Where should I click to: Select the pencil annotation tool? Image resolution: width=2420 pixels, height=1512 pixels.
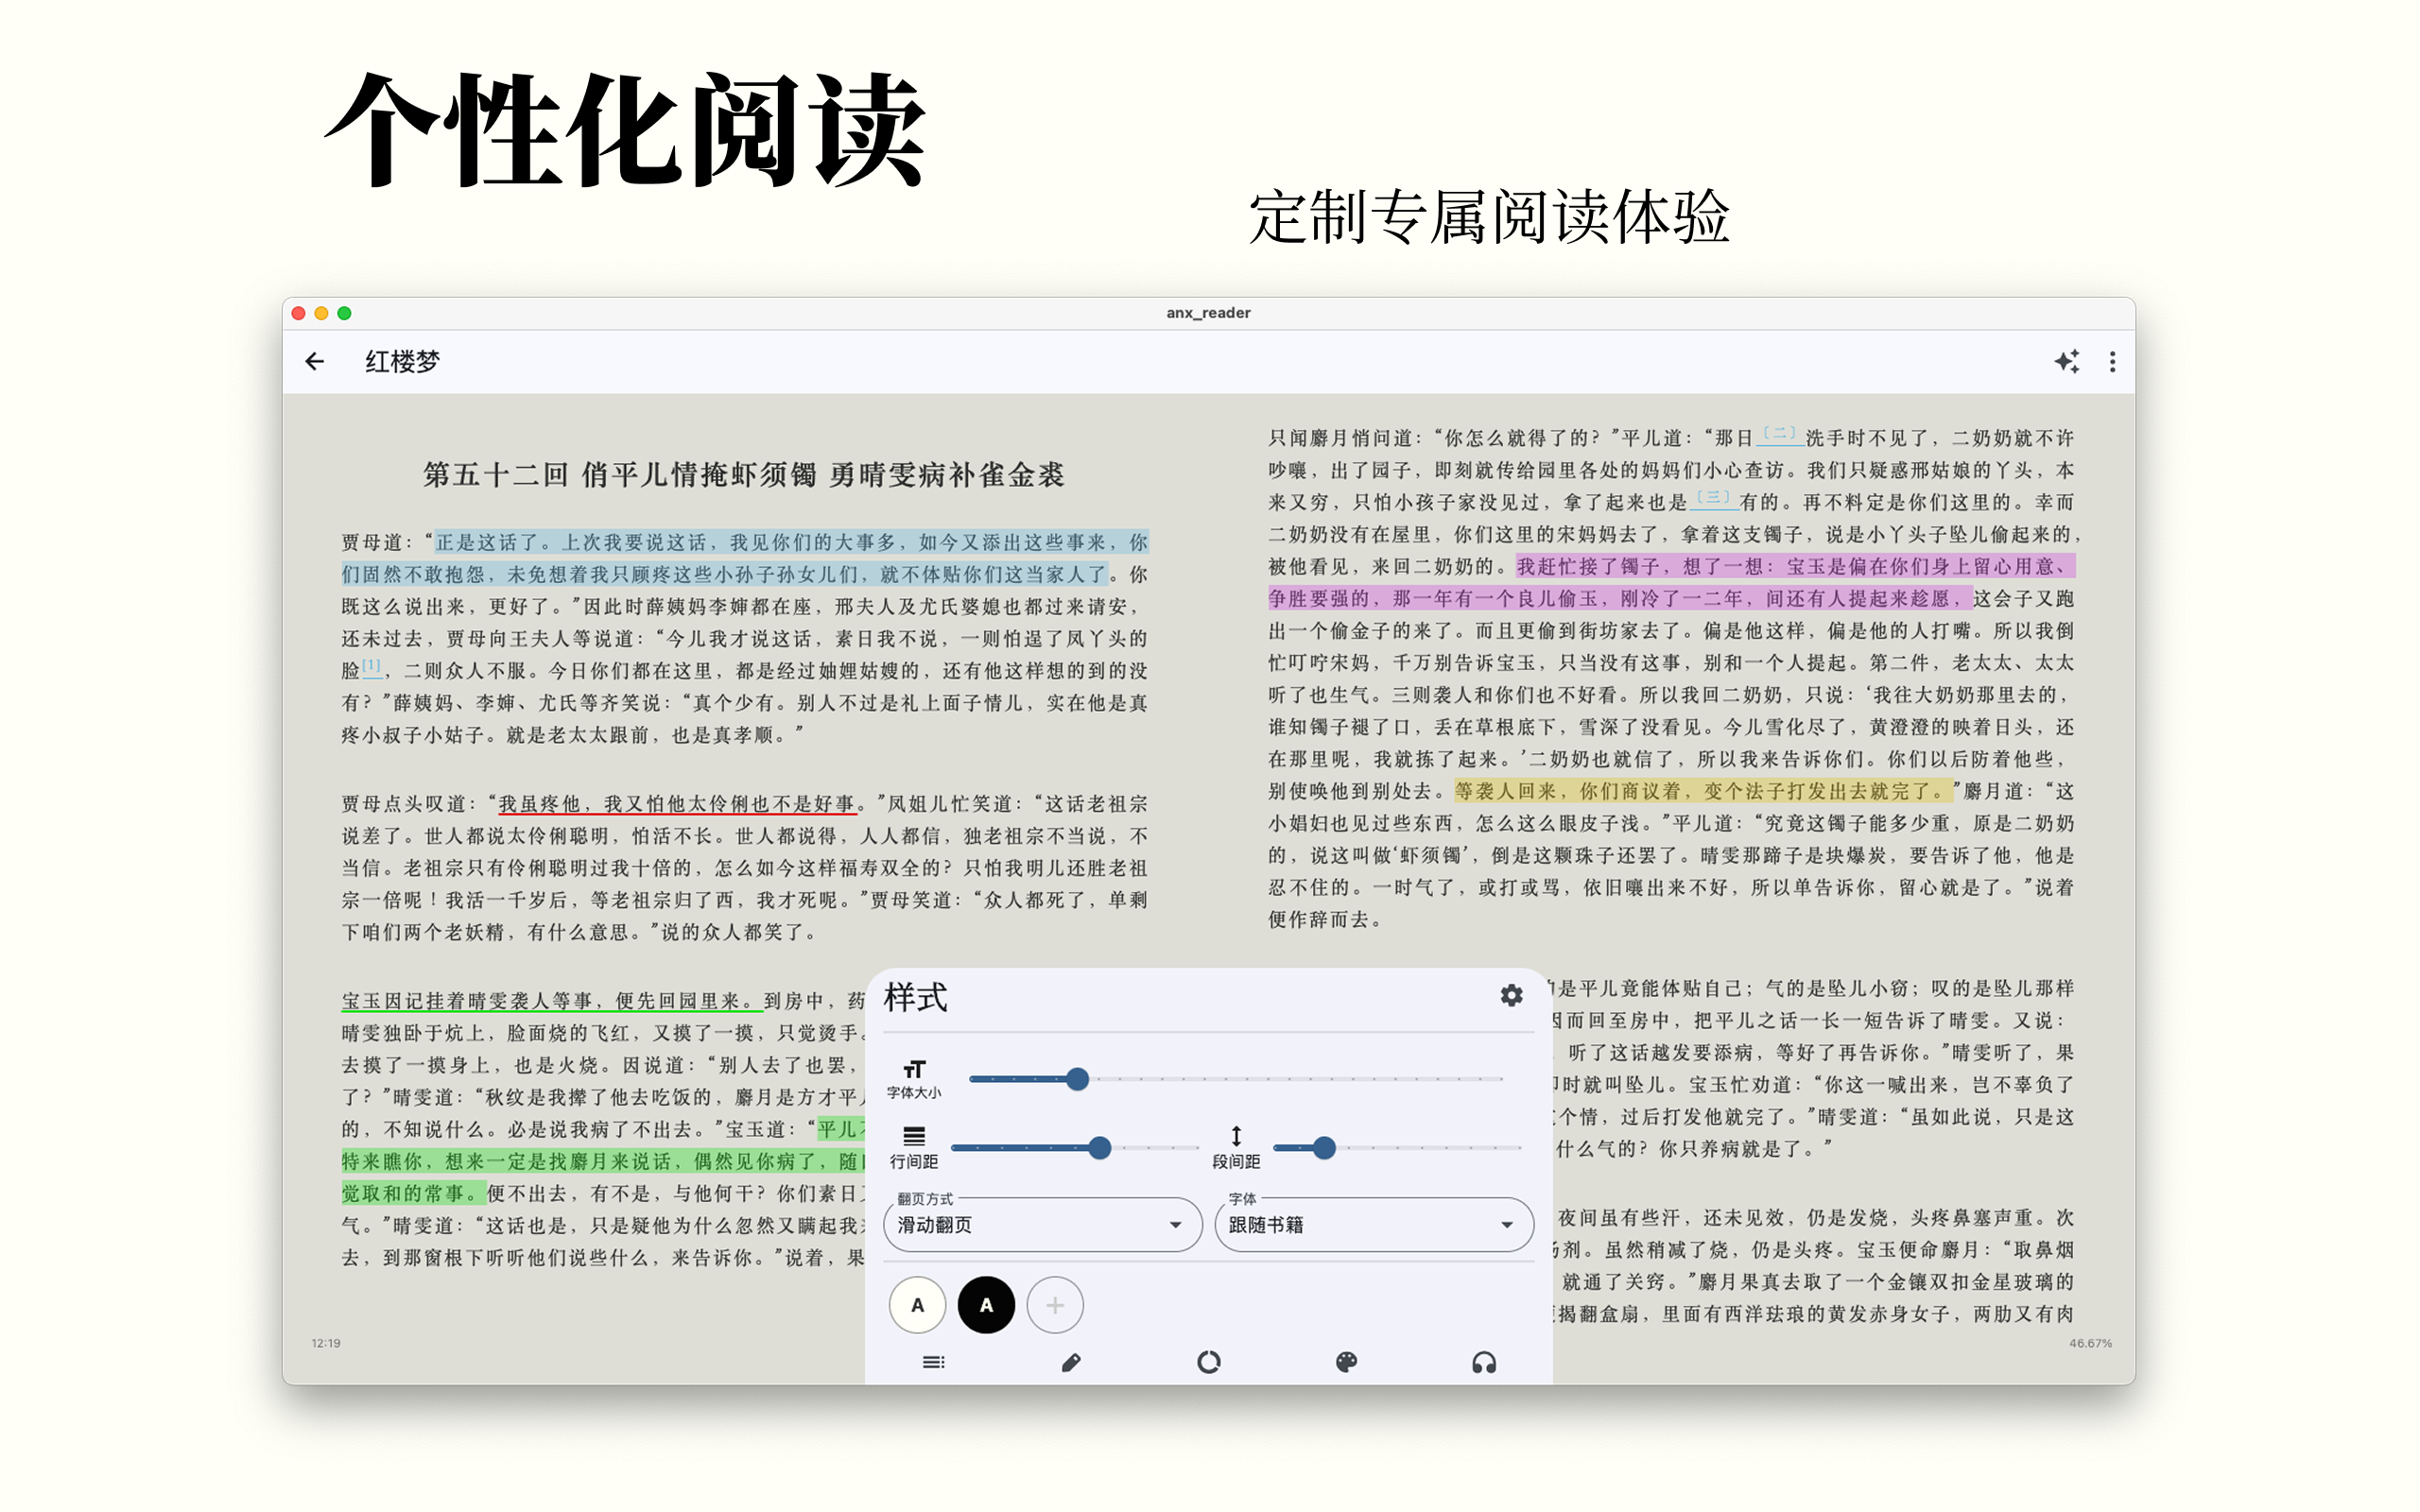tap(1071, 1362)
